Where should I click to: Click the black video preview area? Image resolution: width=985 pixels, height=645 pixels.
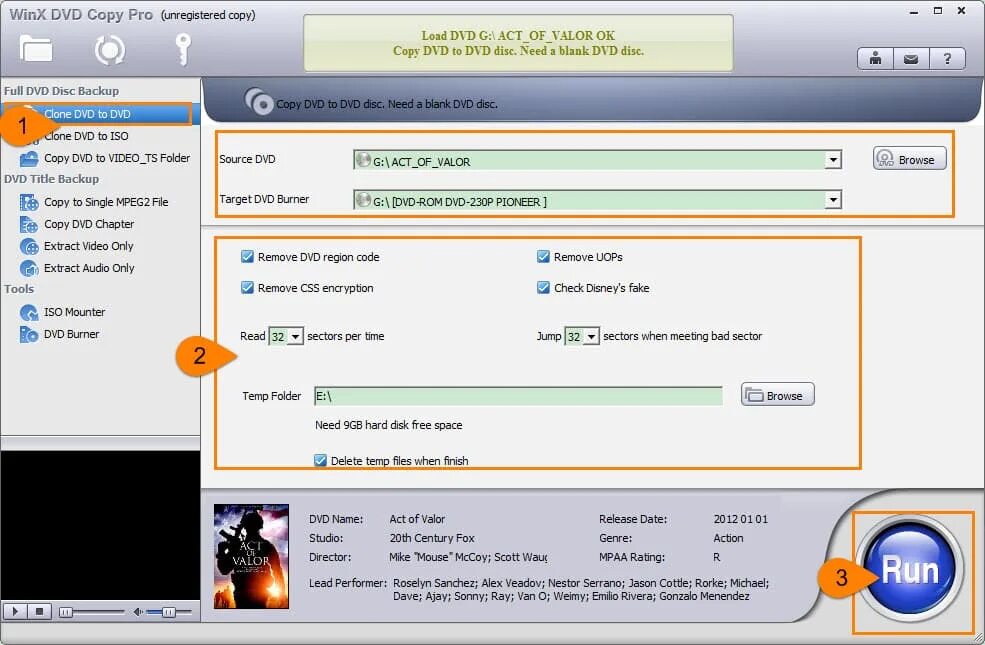click(101, 525)
